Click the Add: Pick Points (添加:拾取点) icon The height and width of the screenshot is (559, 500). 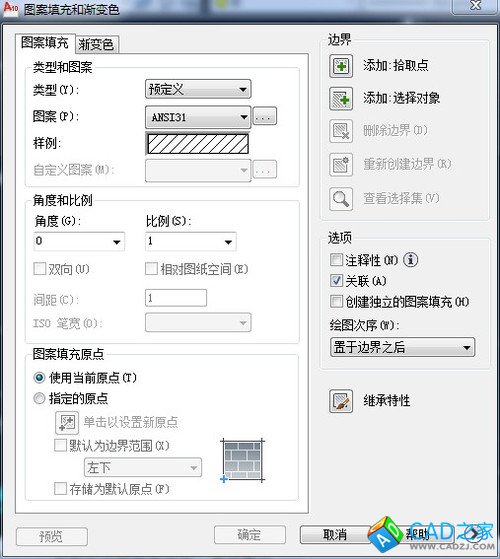click(x=341, y=66)
